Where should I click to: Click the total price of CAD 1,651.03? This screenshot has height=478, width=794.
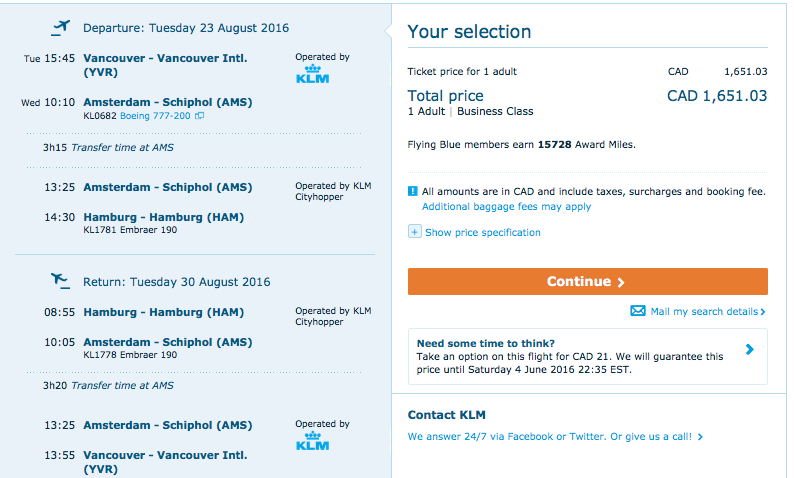pos(717,96)
